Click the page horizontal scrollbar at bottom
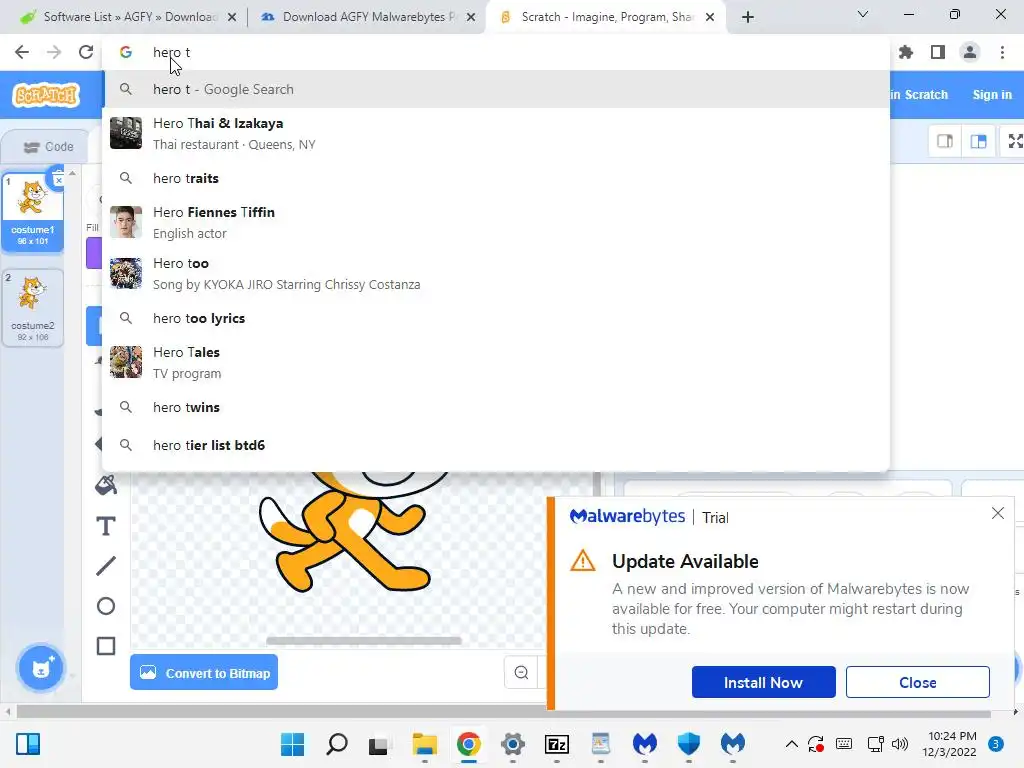Viewport: 1024px width, 768px height. [x=503, y=712]
